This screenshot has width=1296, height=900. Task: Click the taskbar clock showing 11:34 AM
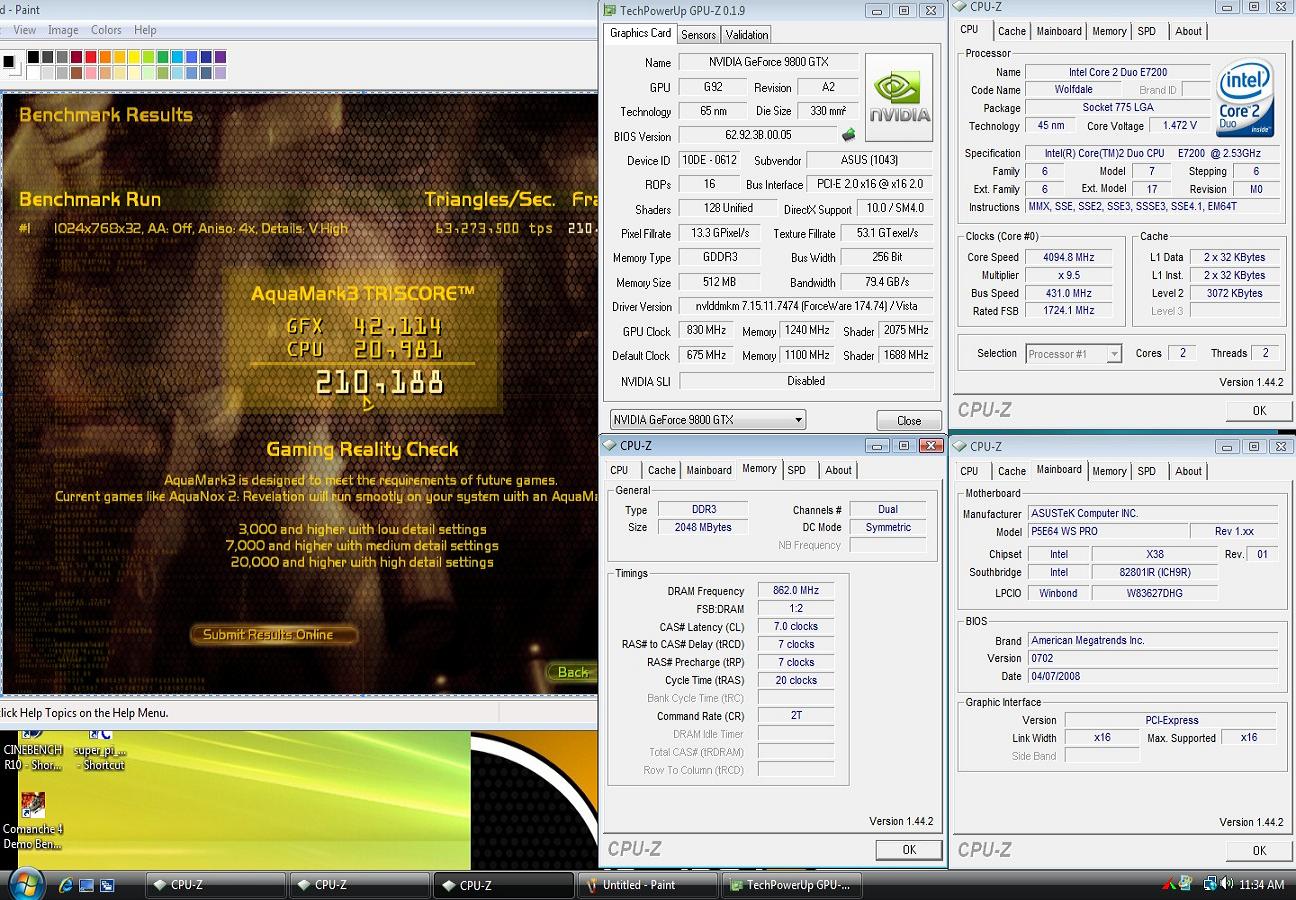pyautogui.click(x=1261, y=885)
